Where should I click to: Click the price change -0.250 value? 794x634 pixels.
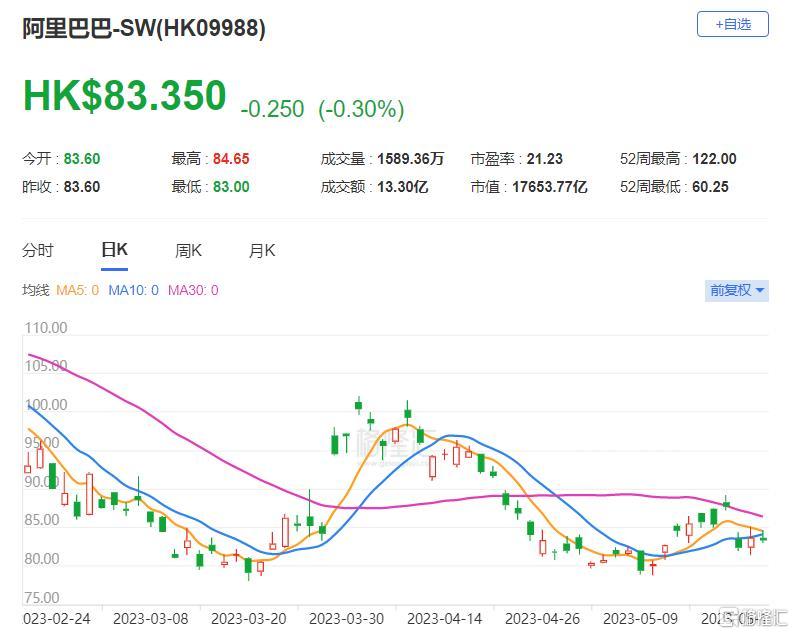point(272,109)
